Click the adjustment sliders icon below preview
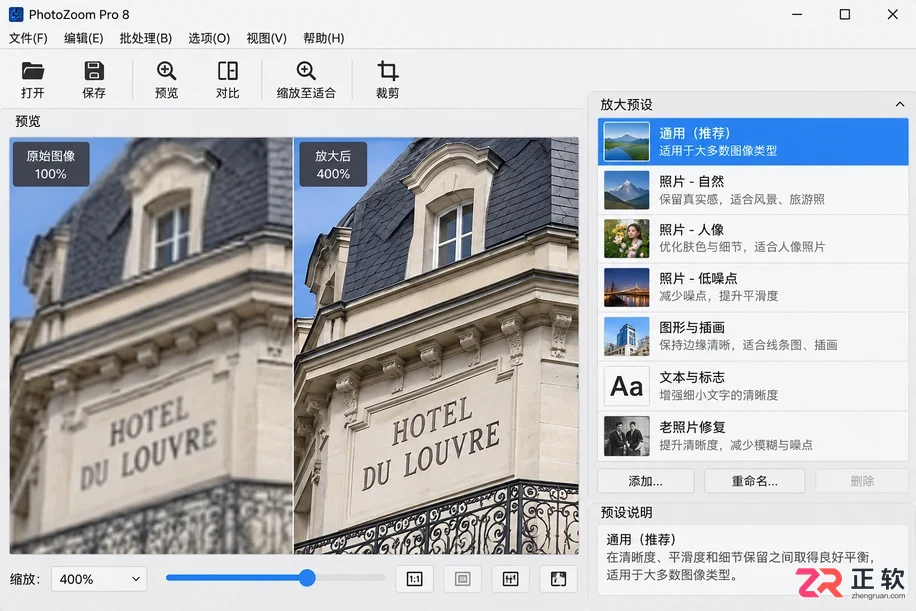916x611 pixels. (x=510, y=579)
